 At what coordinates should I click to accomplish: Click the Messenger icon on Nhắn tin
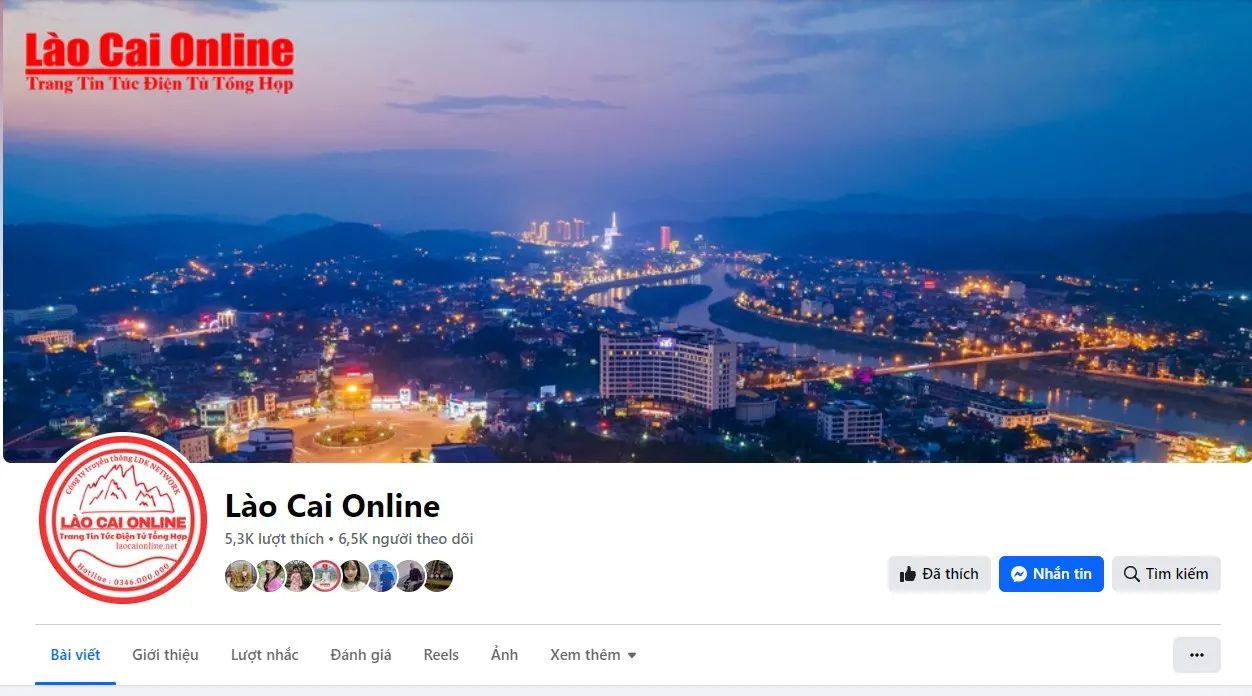[x=1019, y=574]
